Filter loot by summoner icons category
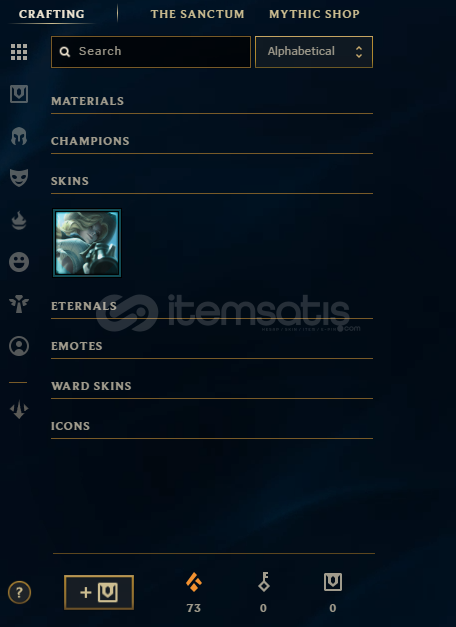The width and height of the screenshot is (456, 627). [19, 346]
